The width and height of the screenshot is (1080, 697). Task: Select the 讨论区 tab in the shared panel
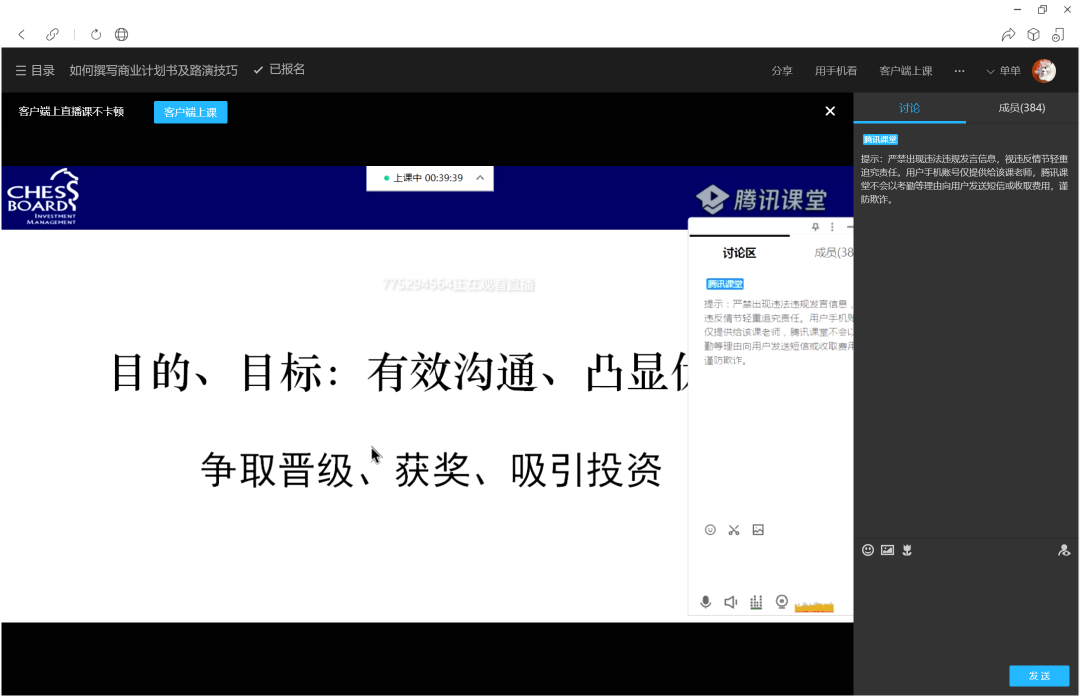pos(739,253)
